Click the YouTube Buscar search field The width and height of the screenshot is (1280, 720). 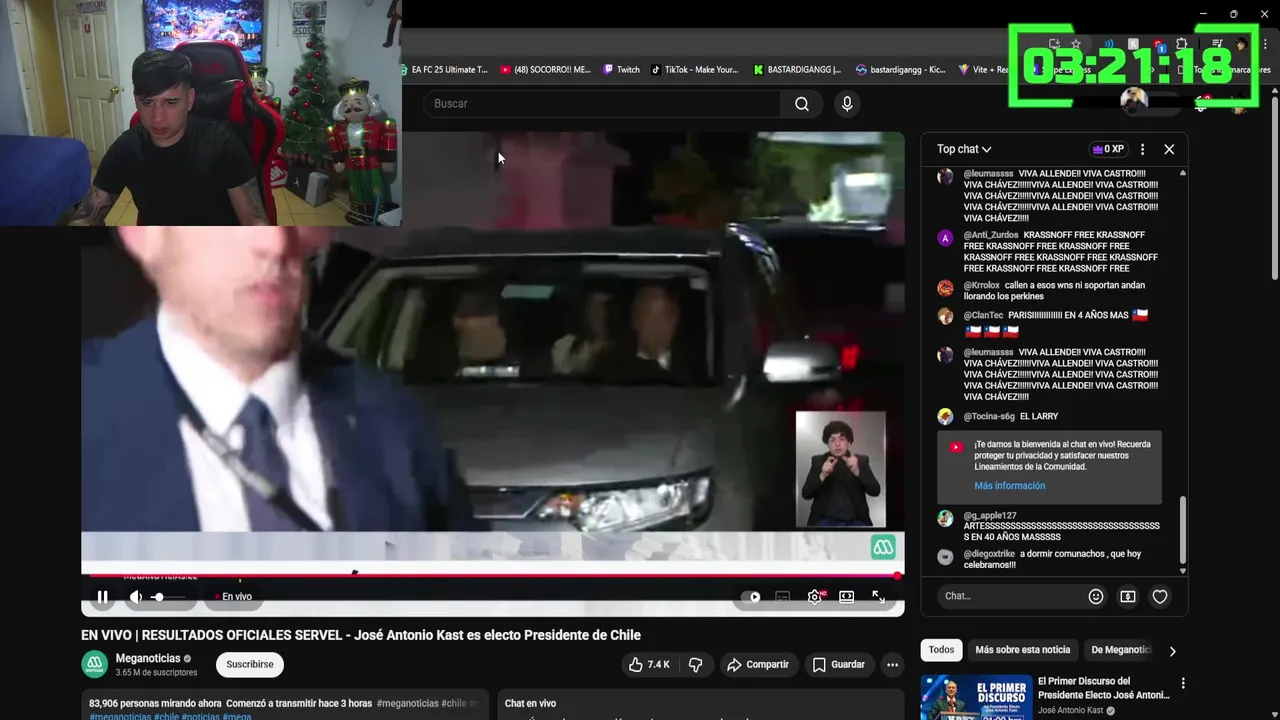pyautogui.click(x=603, y=104)
